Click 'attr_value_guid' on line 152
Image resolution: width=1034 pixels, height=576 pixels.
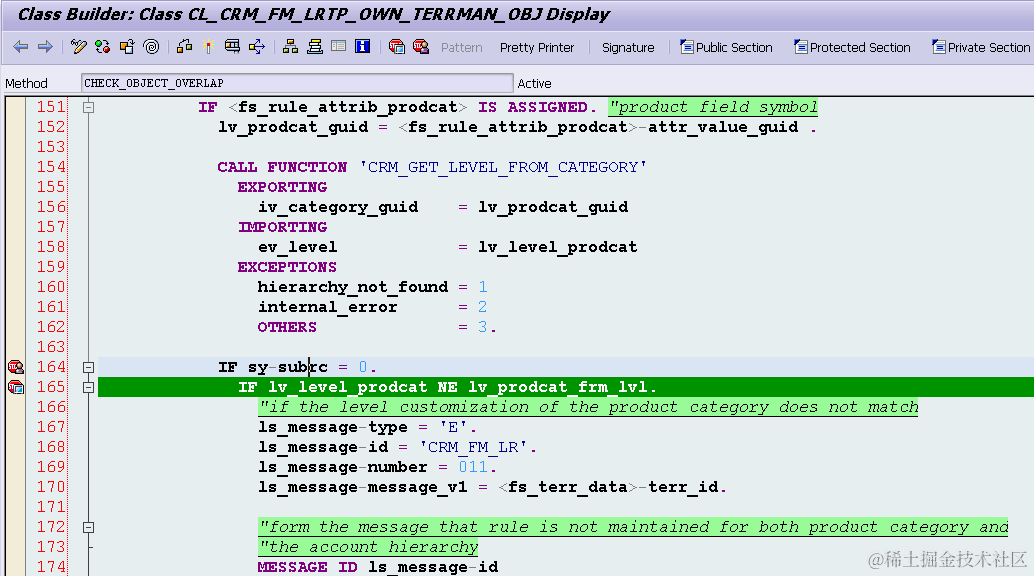[723, 127]
